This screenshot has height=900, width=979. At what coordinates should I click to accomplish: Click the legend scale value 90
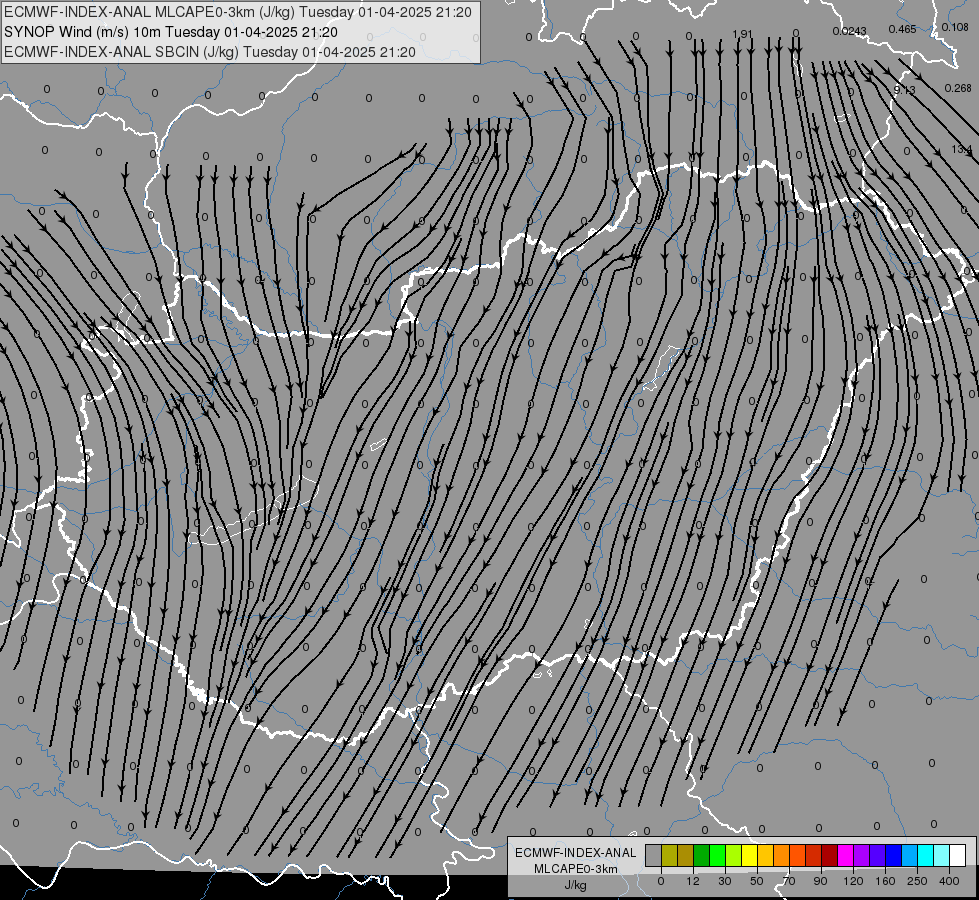coord(820,881)
